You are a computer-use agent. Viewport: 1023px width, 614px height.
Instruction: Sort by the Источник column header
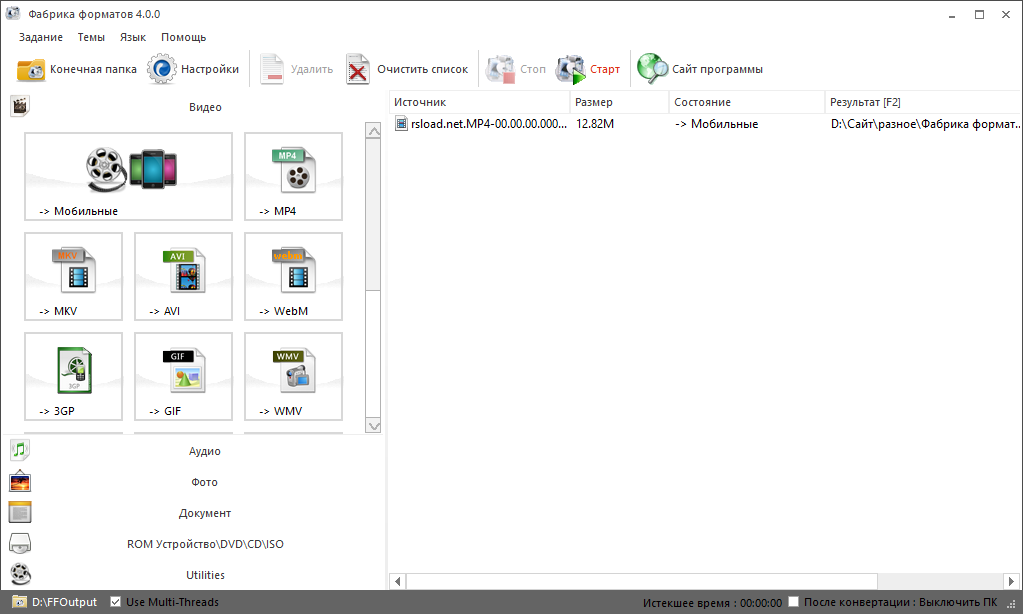480,102
